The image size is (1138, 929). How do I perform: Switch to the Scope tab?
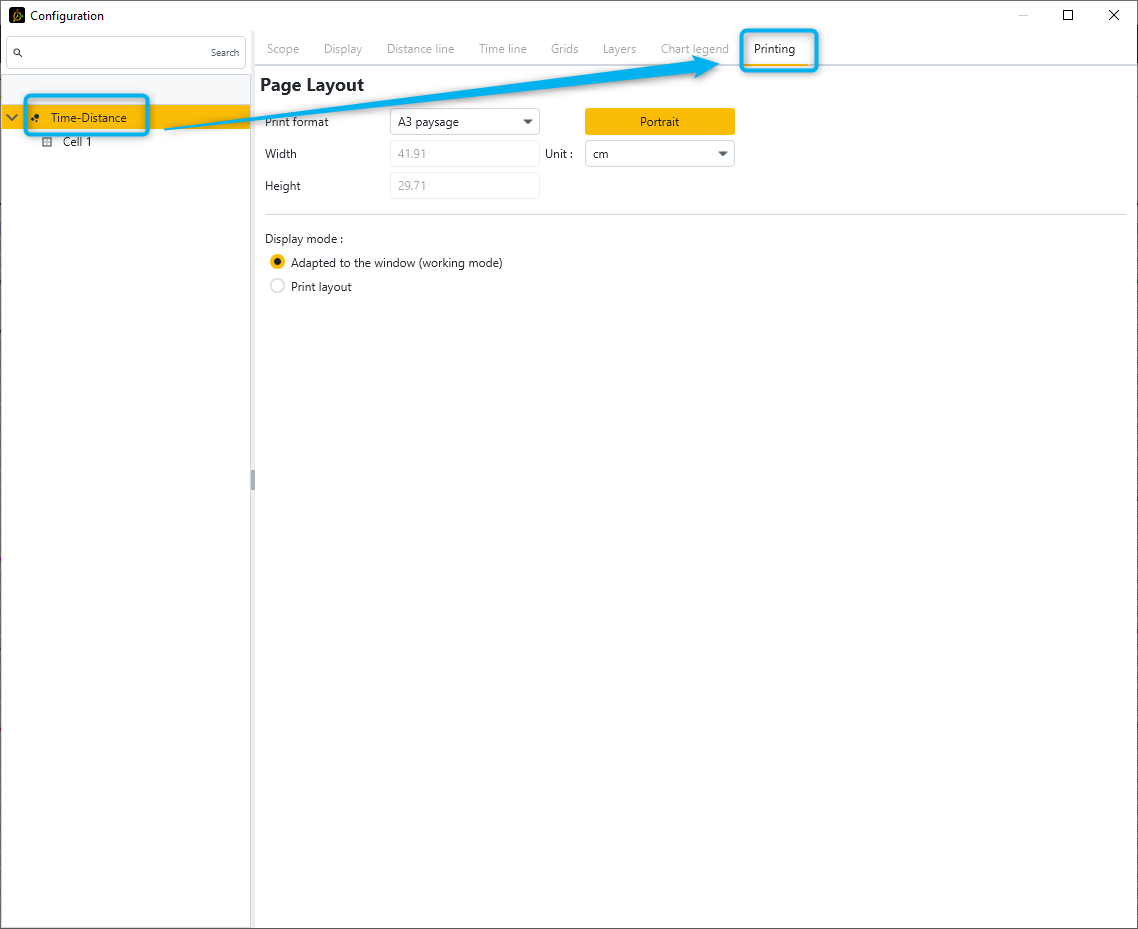pyautogui.click(x=283, y=49)
